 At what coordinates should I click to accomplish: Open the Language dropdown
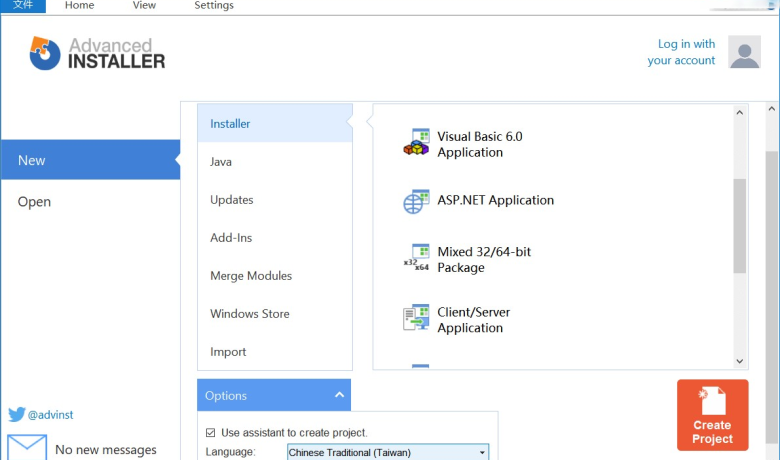pos(388,453)
